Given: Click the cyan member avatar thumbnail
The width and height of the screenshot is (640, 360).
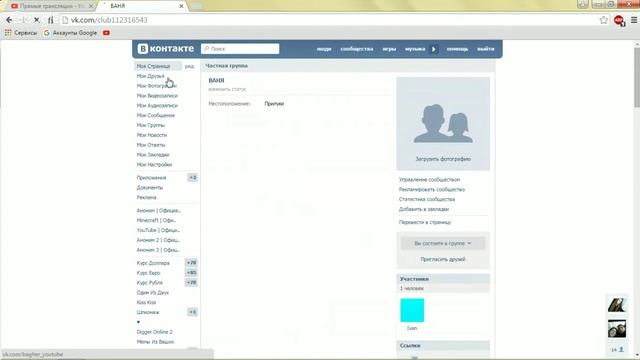Looking at the screenshot, I should [412, 310].
